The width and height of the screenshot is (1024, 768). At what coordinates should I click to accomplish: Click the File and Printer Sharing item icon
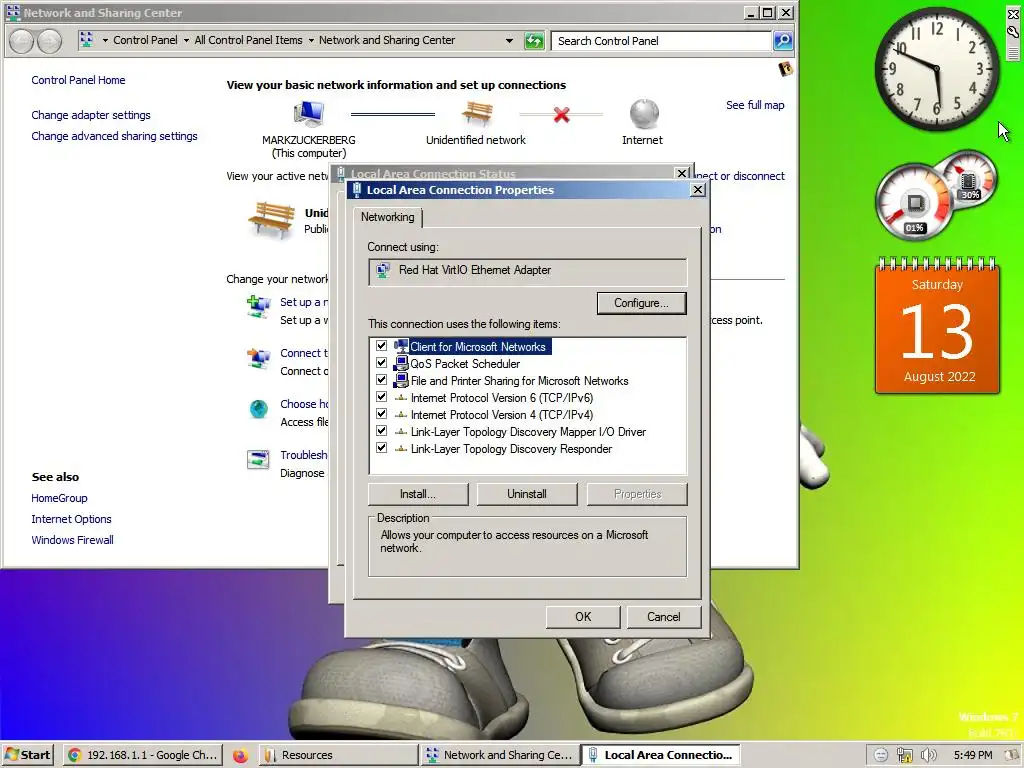401,381
